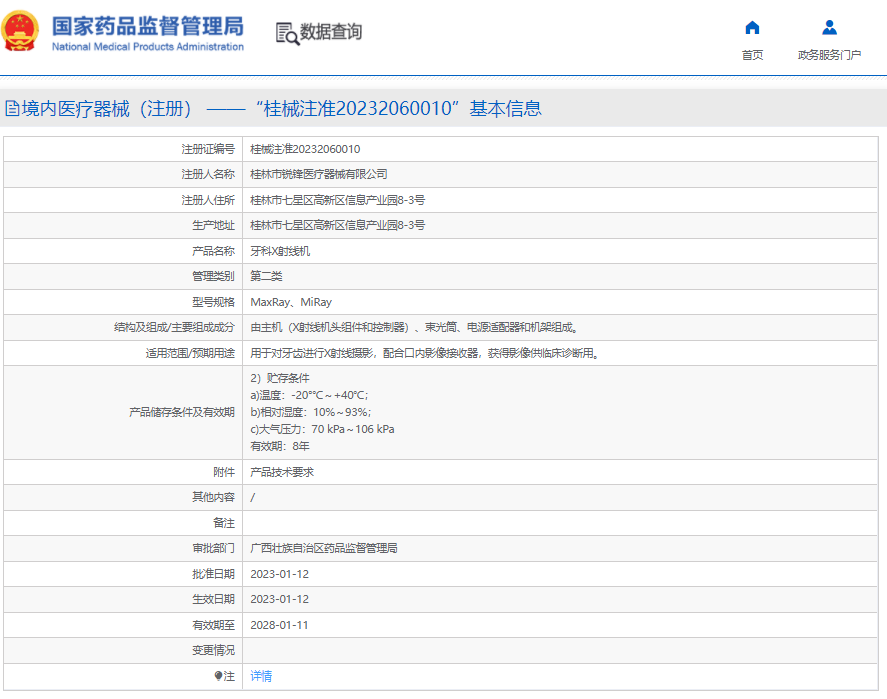887x699 pixels.
Task: Click the national emblem logo
Action: pyautogui.click(x=20, y=31)
